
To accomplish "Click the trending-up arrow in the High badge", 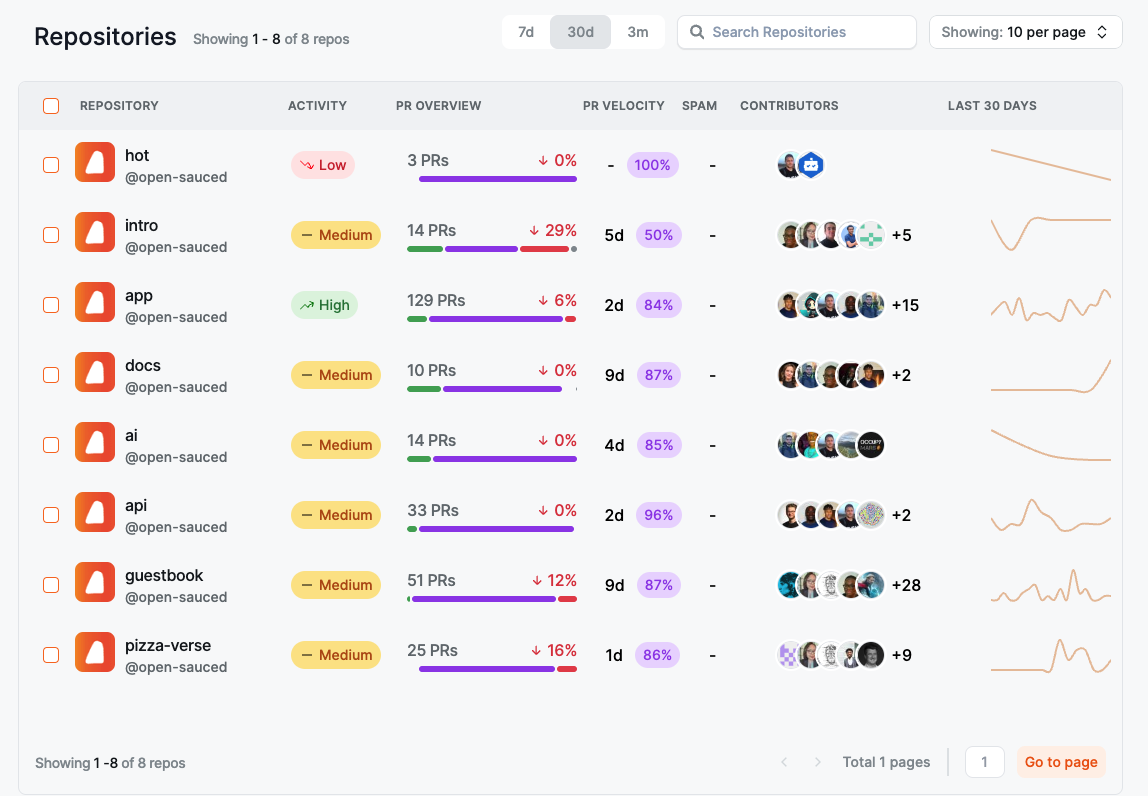I will (307, 305).
